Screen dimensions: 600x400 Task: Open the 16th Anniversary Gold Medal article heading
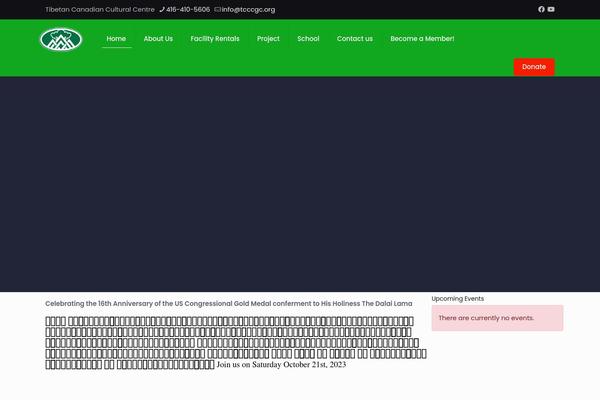229,304
